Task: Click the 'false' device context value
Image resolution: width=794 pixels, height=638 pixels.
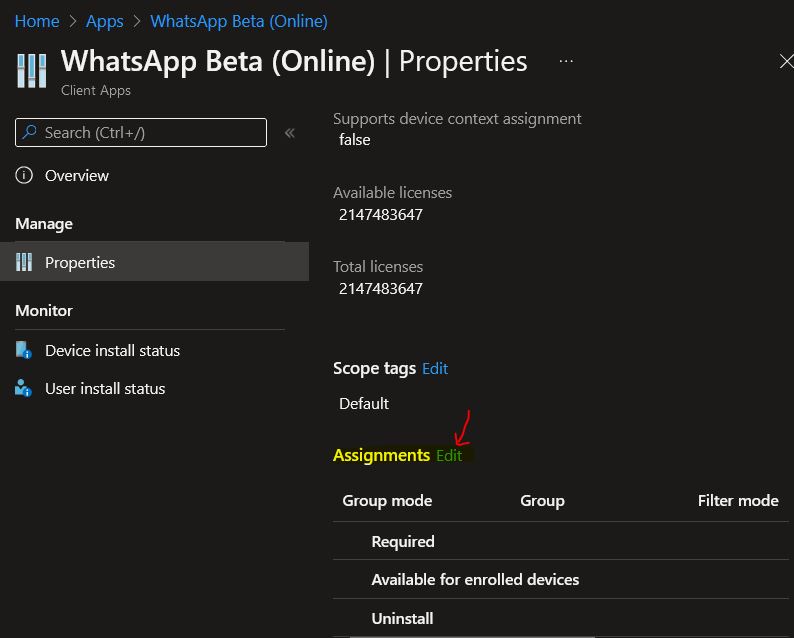Action: [x=354, y=140]
